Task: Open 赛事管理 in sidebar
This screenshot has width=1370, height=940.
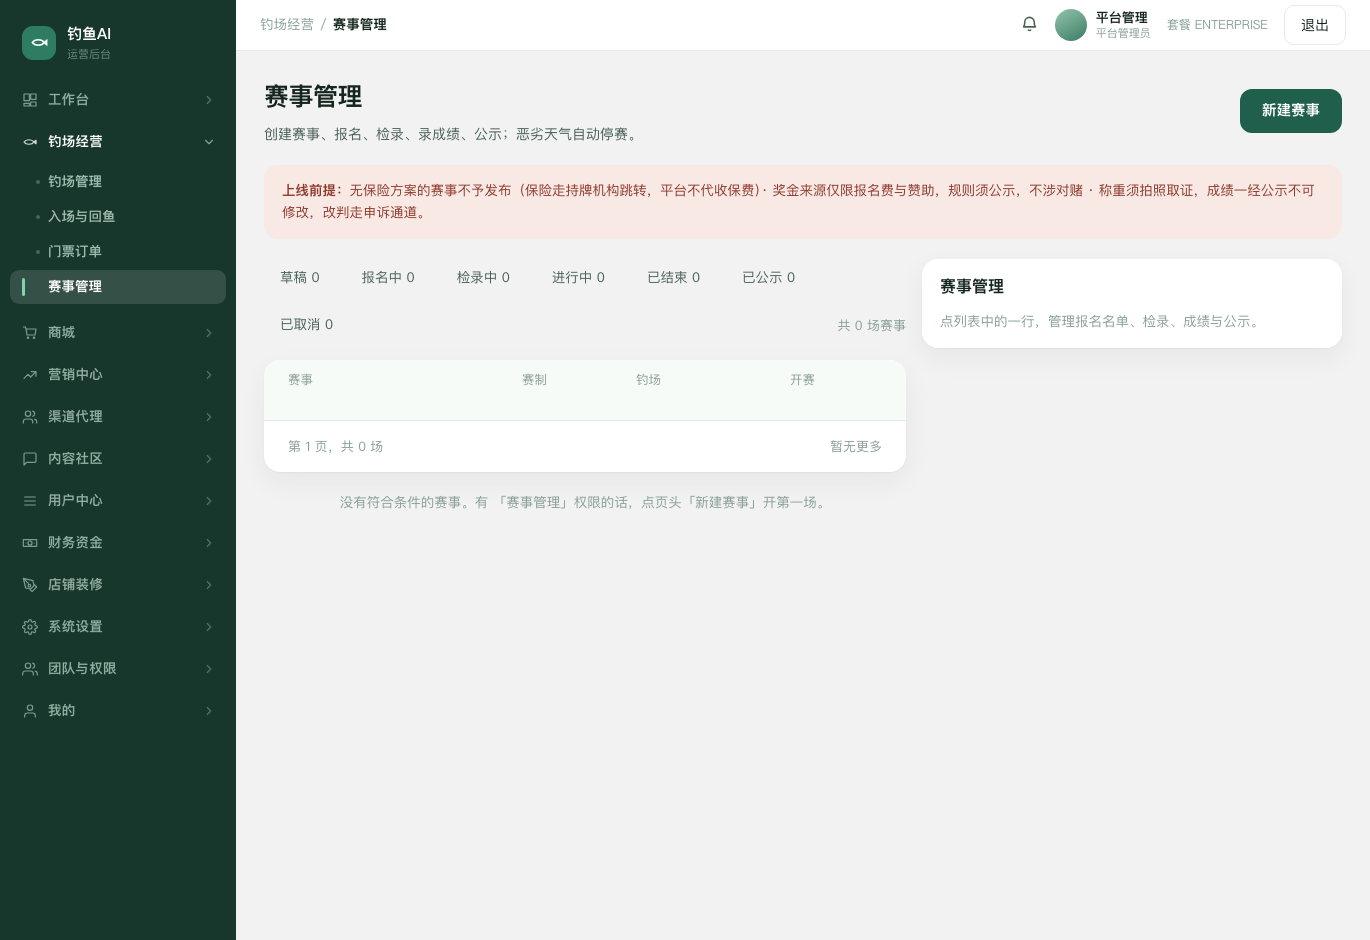Action: (x=118, y=287)
